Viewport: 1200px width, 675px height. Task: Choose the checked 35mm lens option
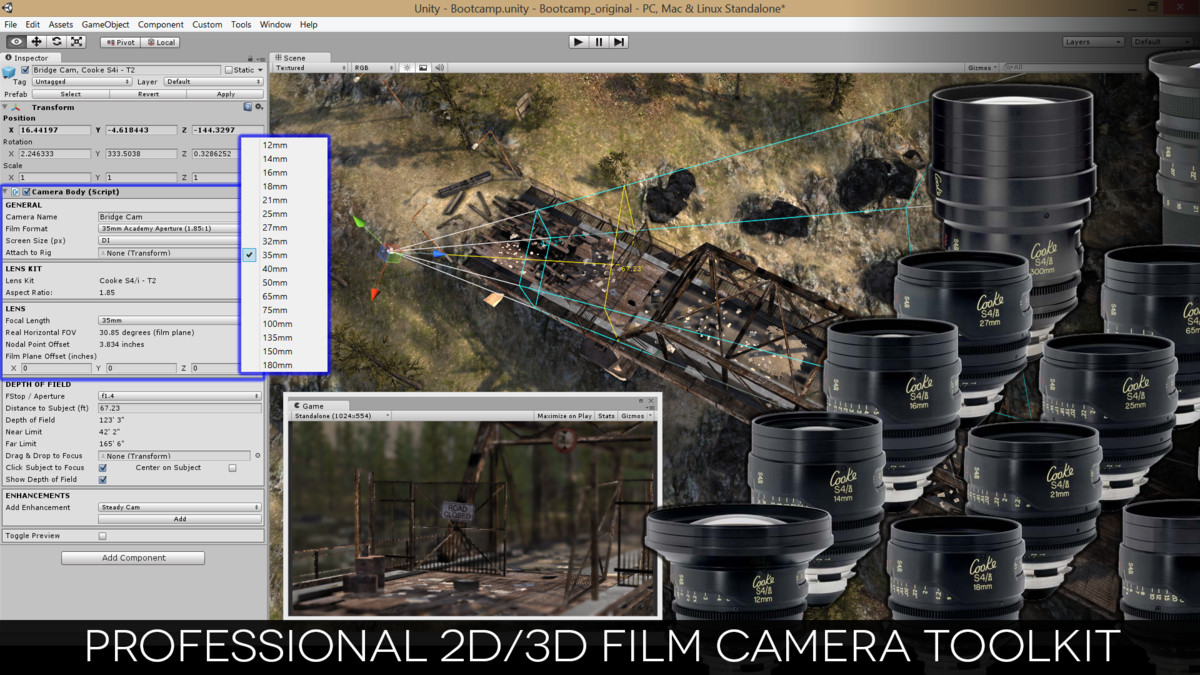click(284, 255)
